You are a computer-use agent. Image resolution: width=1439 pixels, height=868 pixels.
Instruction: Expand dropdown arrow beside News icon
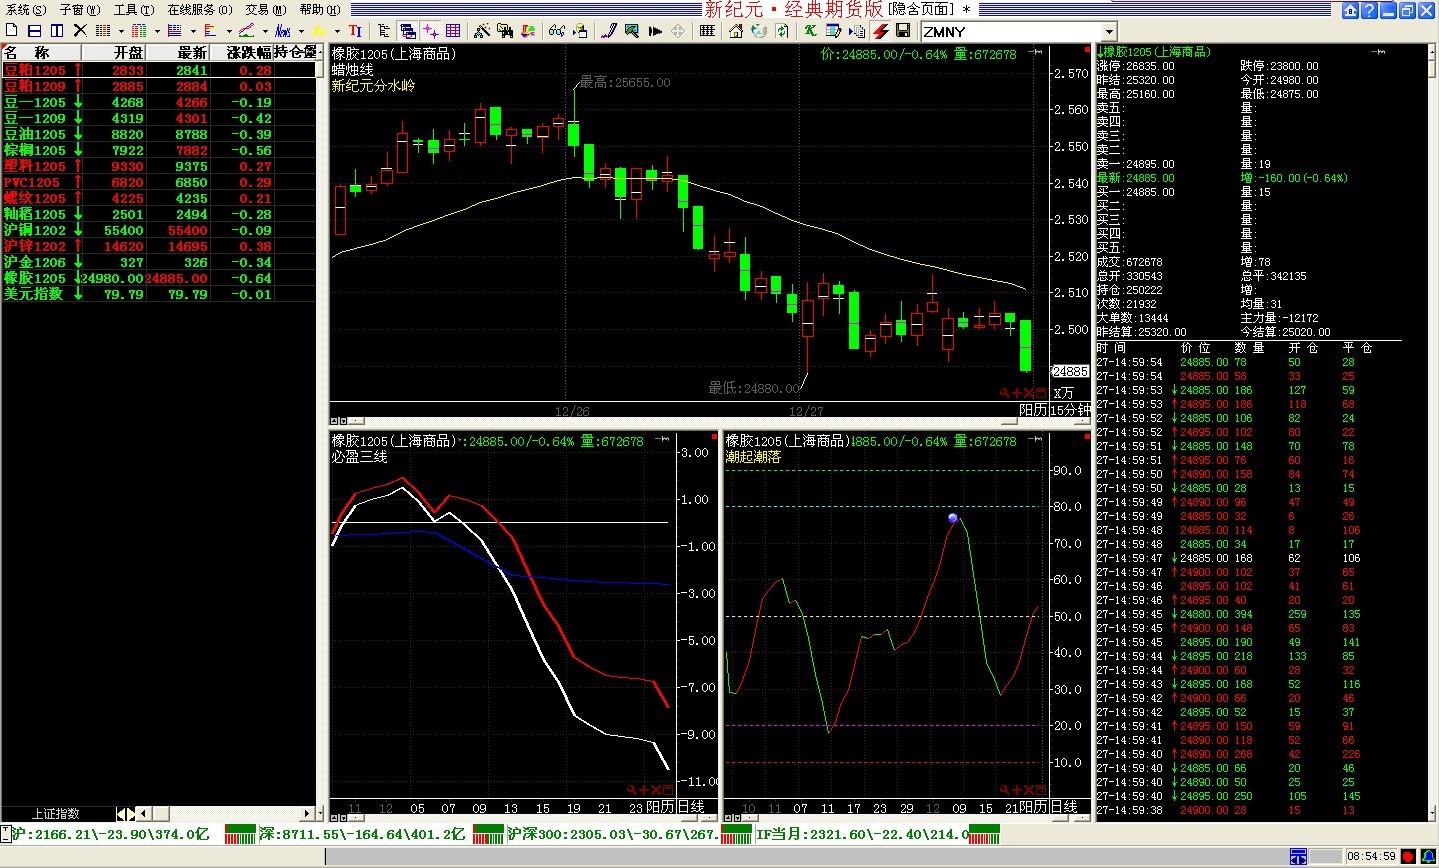[301, 31]
